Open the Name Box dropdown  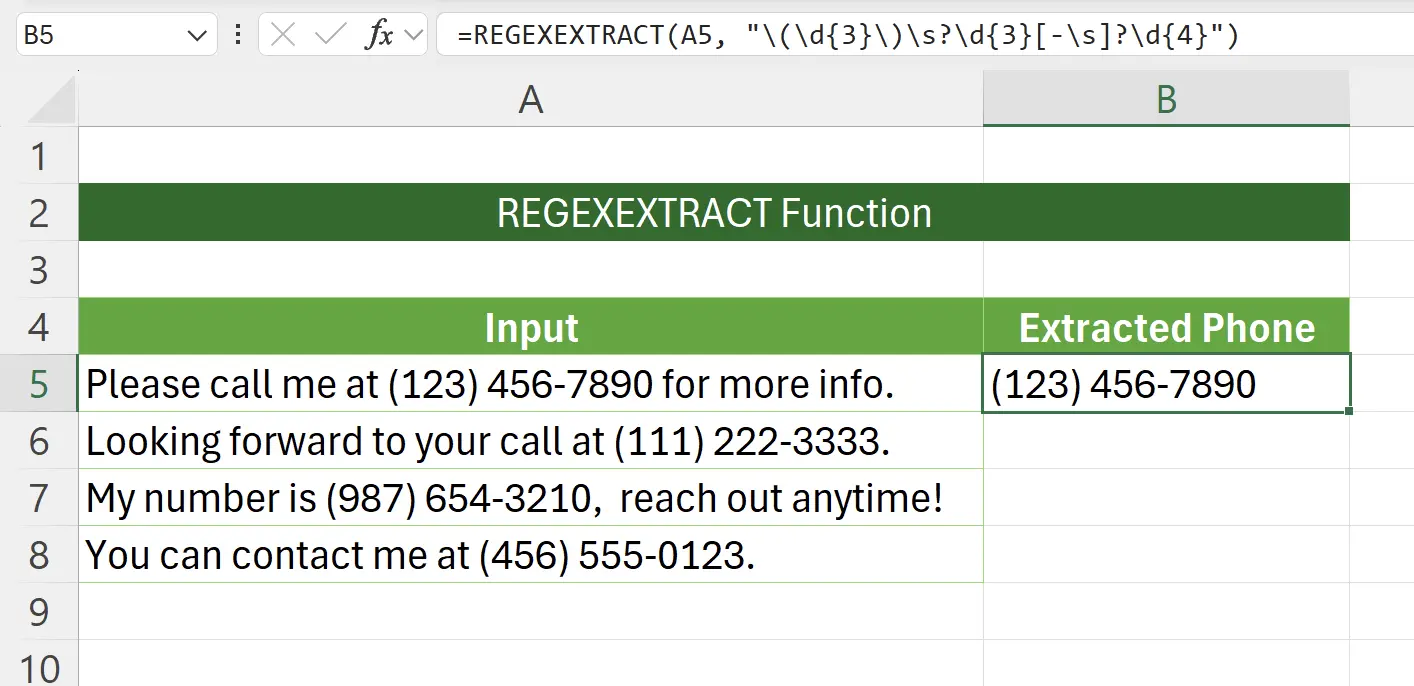[196, 34]
